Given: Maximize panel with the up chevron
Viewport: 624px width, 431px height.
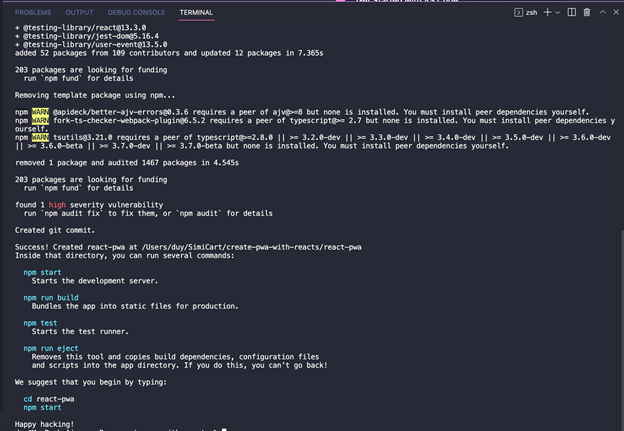Looking at the screenshot, I should (x=603, y=12).
